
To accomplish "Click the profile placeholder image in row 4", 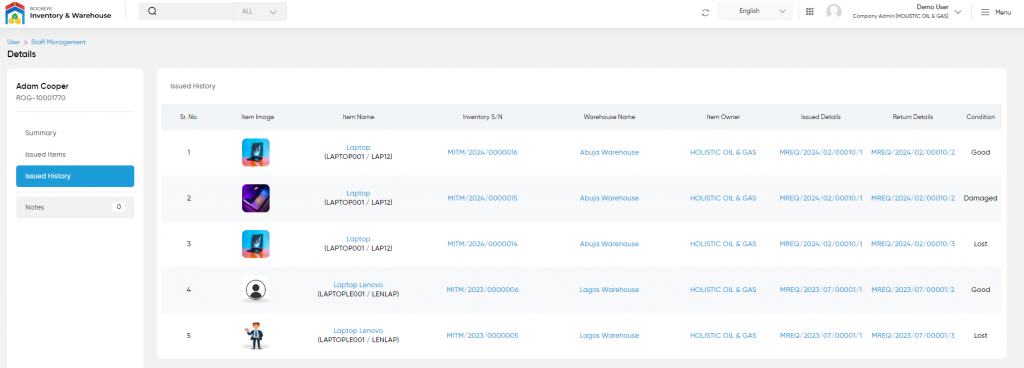I will click(255, 289).
